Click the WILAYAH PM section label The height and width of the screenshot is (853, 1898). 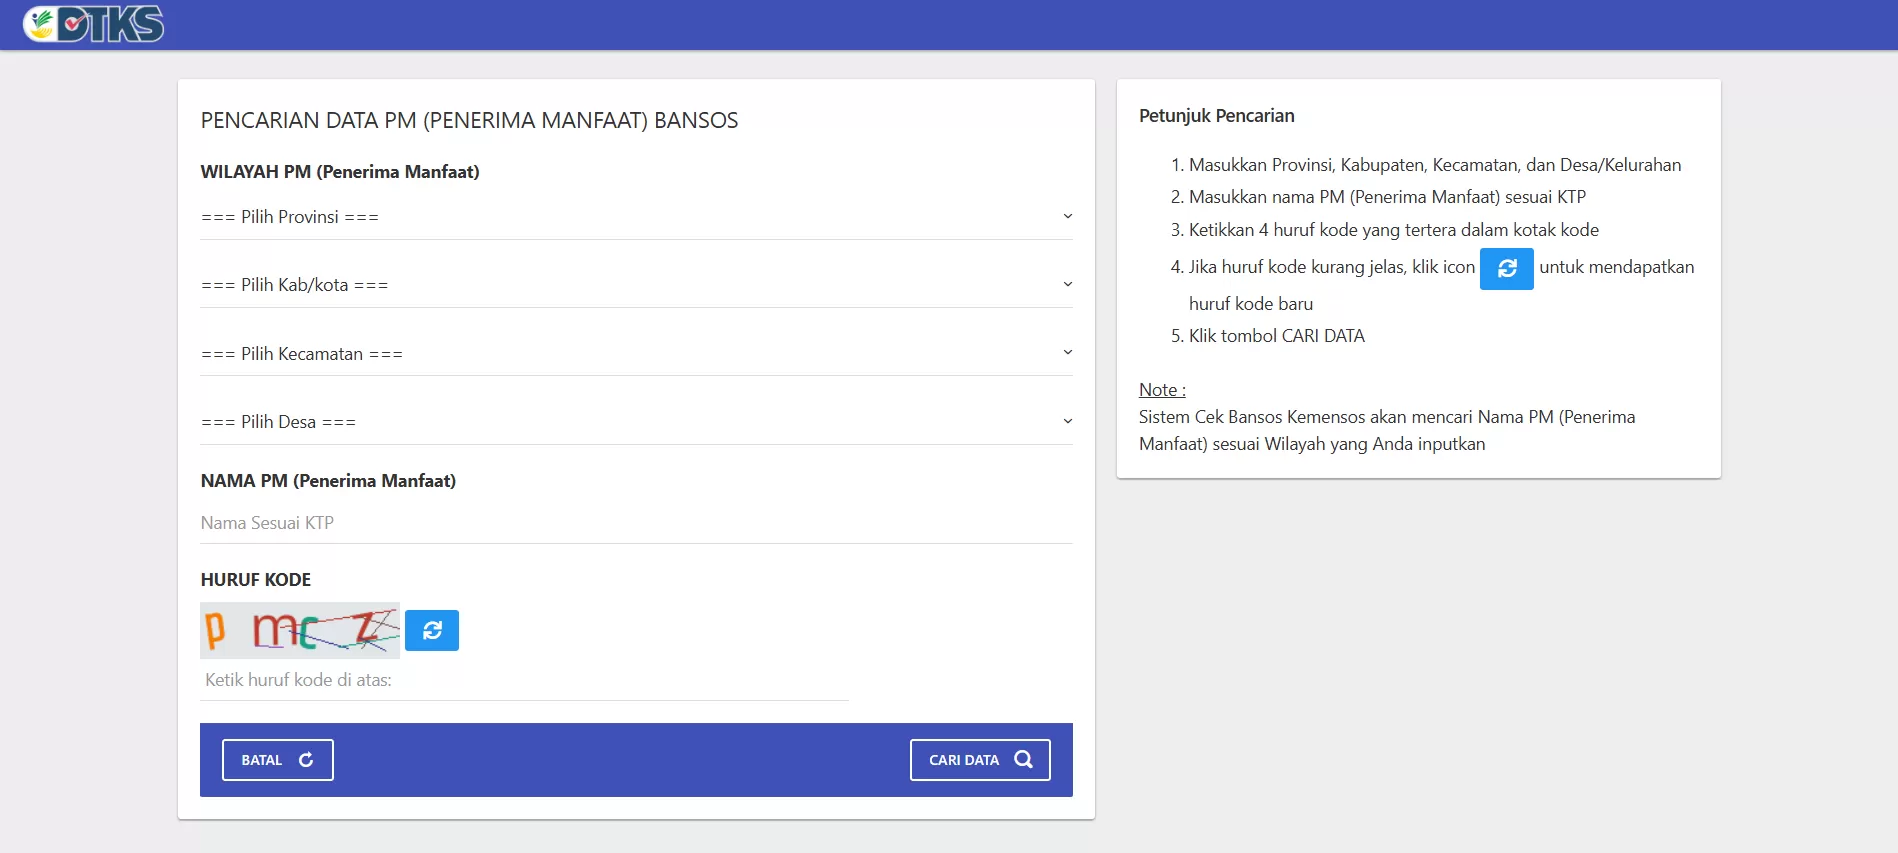pos(340,172)
